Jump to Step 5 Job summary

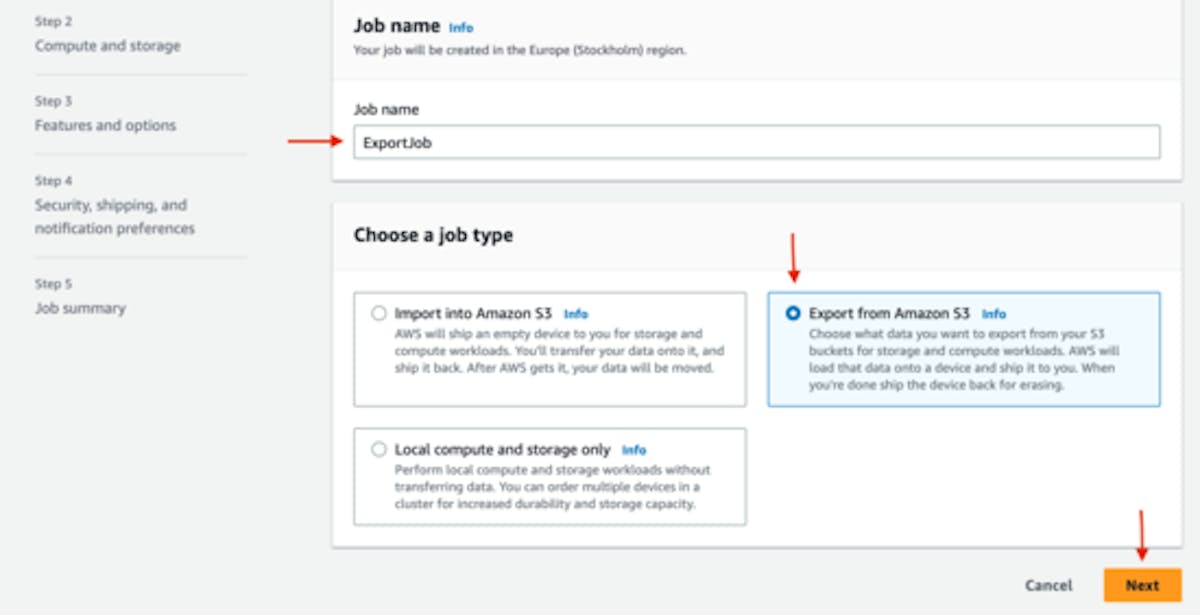click(80, 308)
